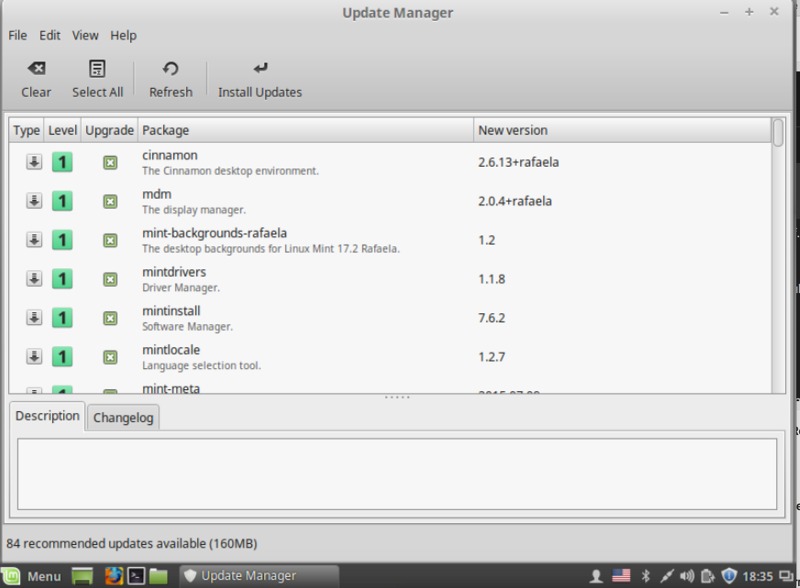Uncheck the cinnamon upgrade checkbox
This screenshot has height=588, width=800.
(x=110, y=163)
